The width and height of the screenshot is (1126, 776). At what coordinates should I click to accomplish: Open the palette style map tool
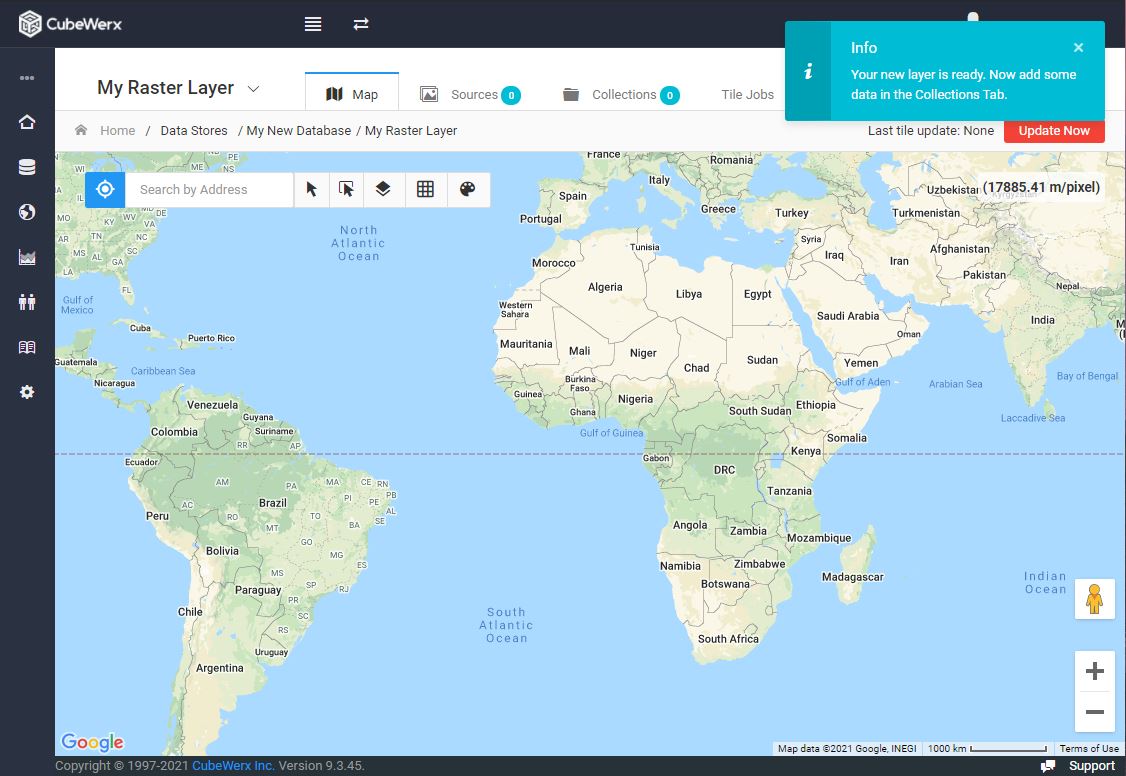point(467,190)
